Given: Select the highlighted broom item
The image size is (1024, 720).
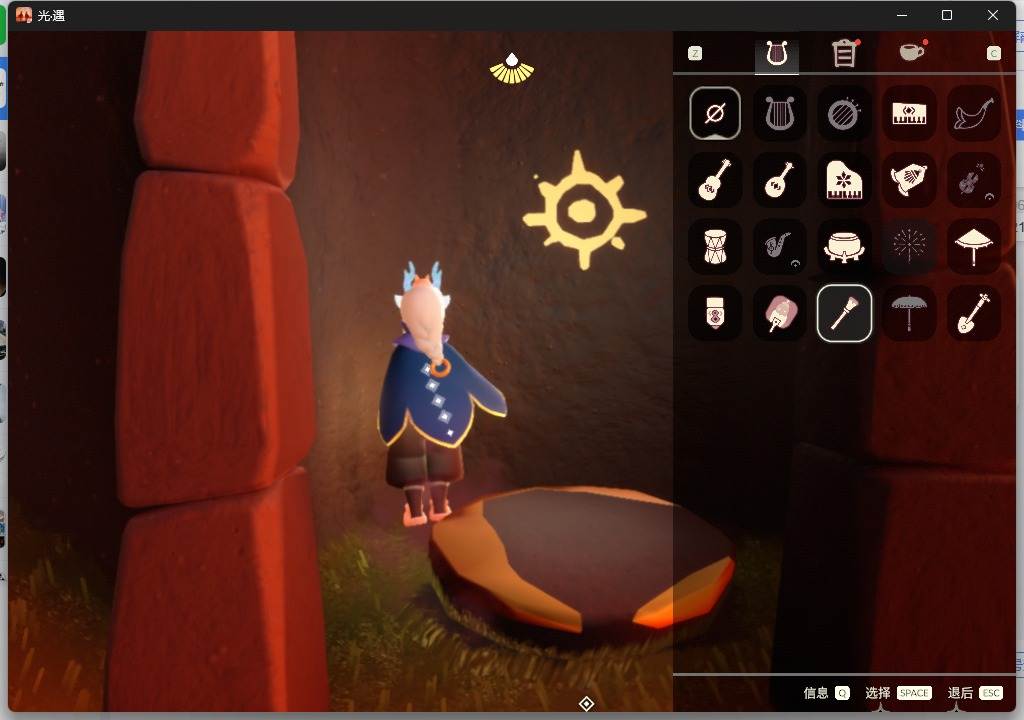Looking at the screenshot, I should 844,313.
